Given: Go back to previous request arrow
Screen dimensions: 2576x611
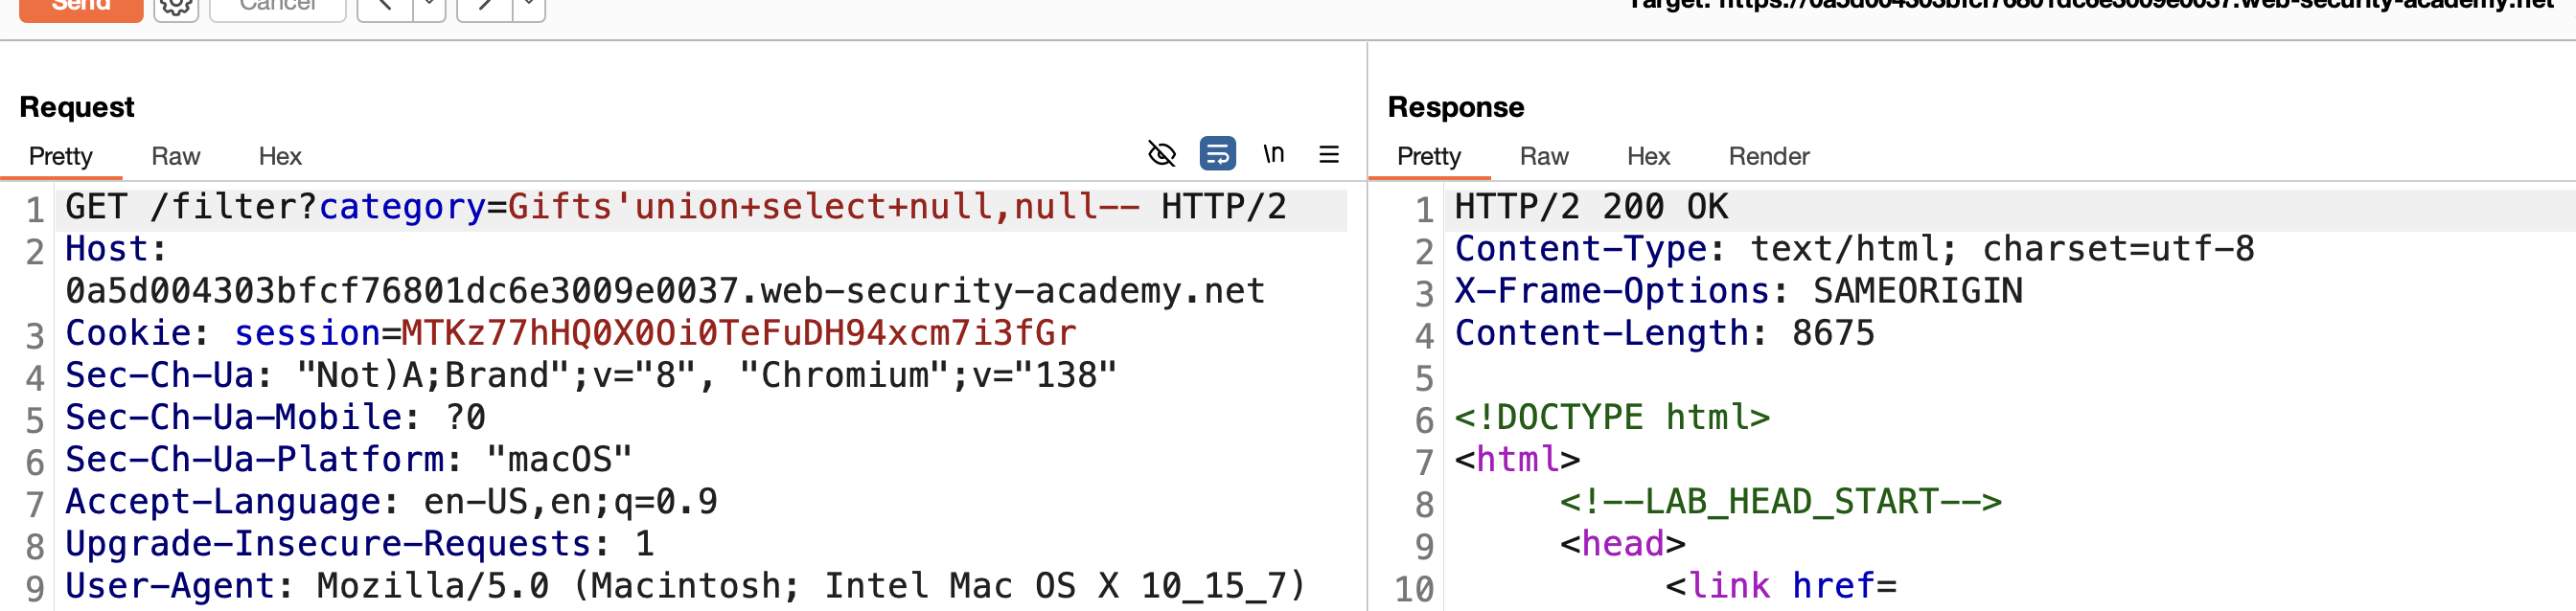Looking at the screenshot, I should click(x=385, y=8).
